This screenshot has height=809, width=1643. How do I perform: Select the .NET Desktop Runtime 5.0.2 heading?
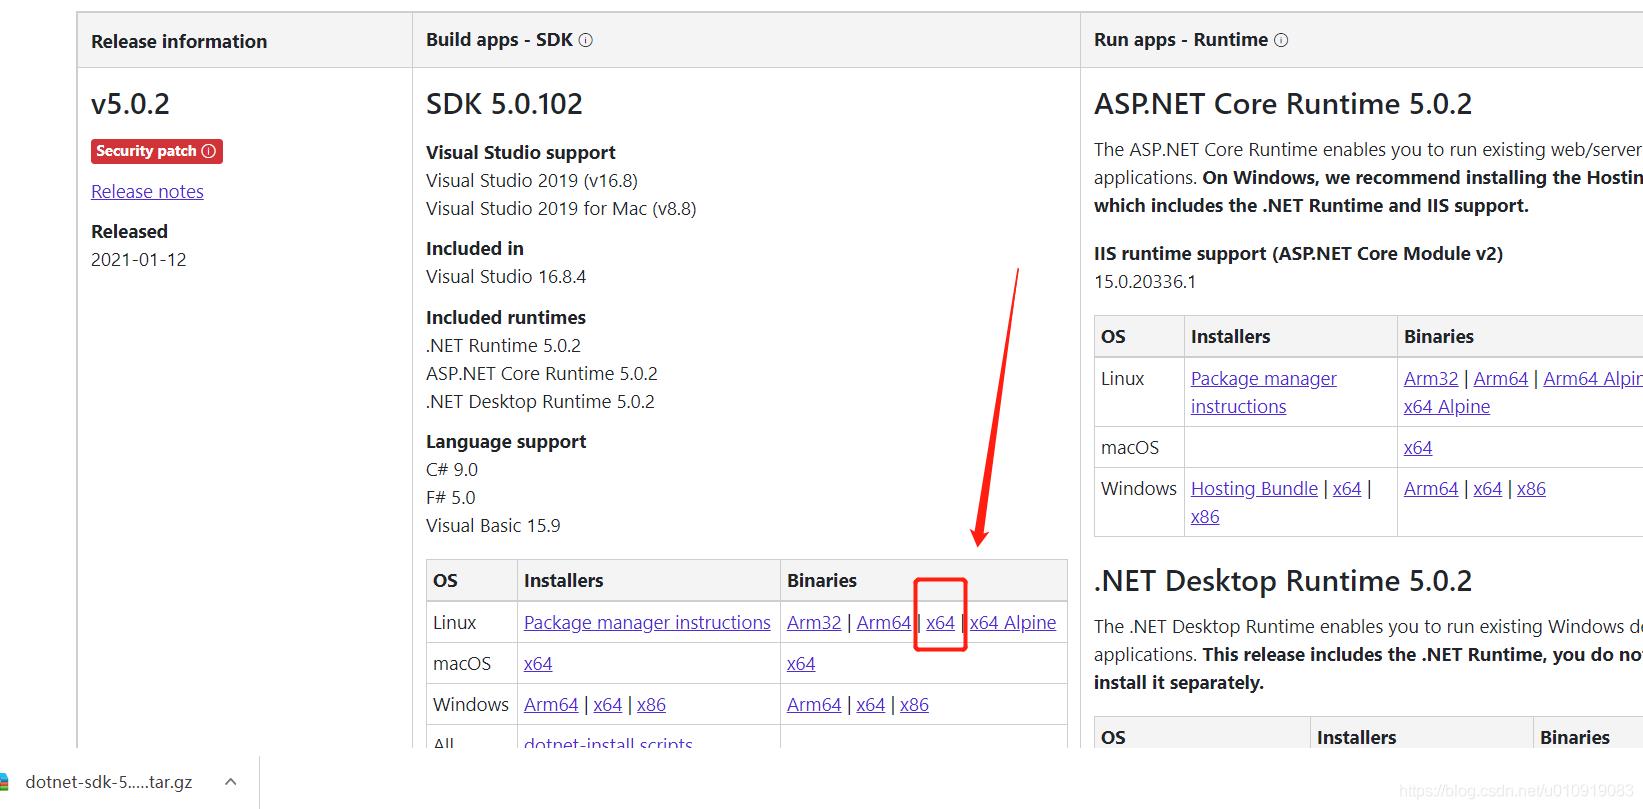click(x=1283, y=581)
